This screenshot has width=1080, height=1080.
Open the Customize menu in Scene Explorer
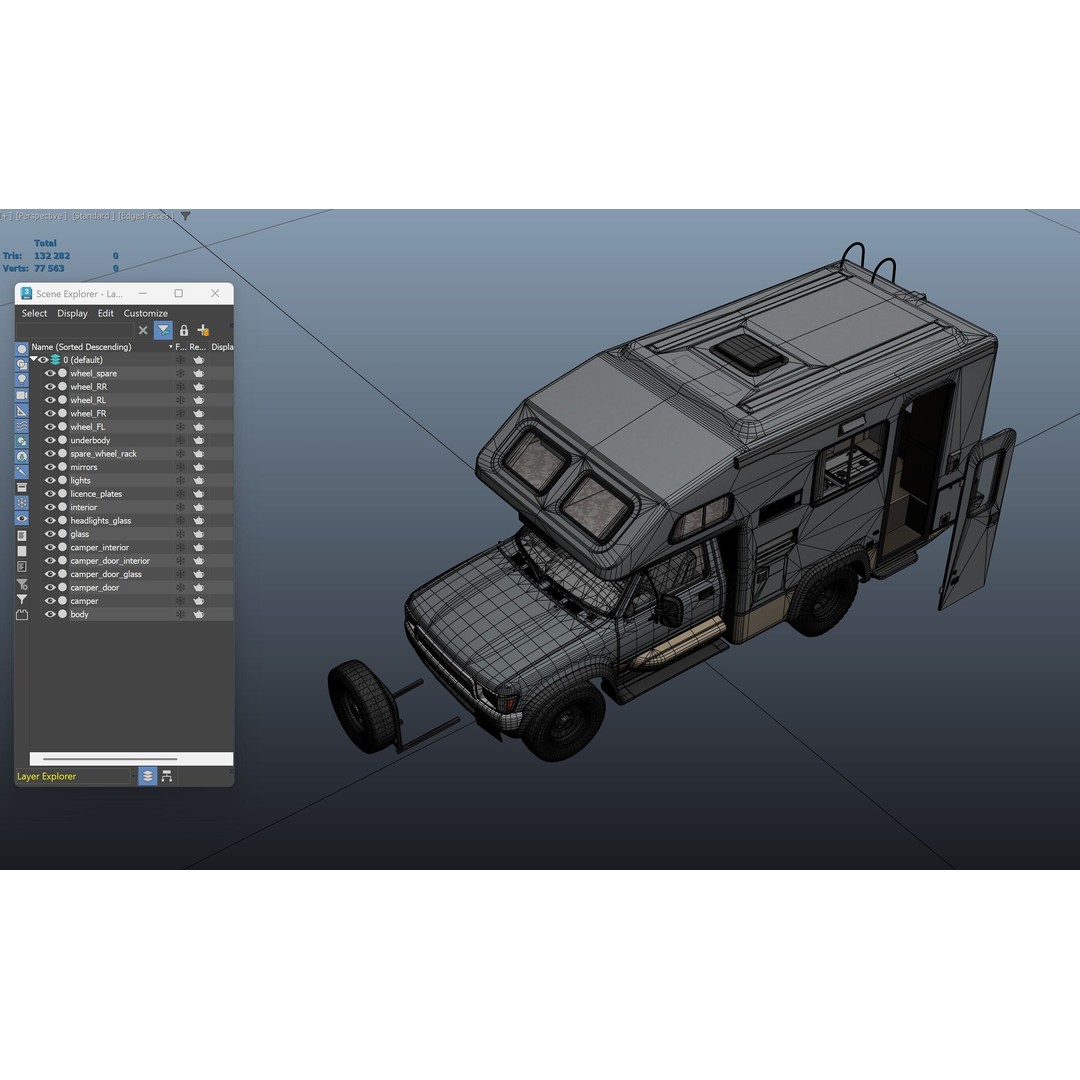[145, 313]
